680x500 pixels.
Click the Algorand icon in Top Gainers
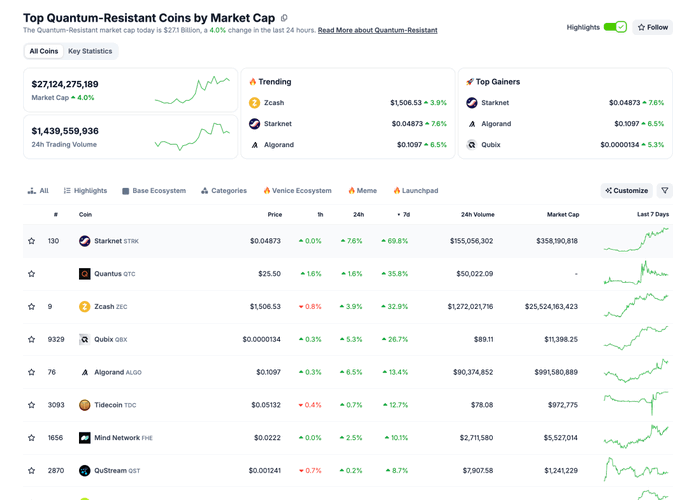(x=471, y=124)
